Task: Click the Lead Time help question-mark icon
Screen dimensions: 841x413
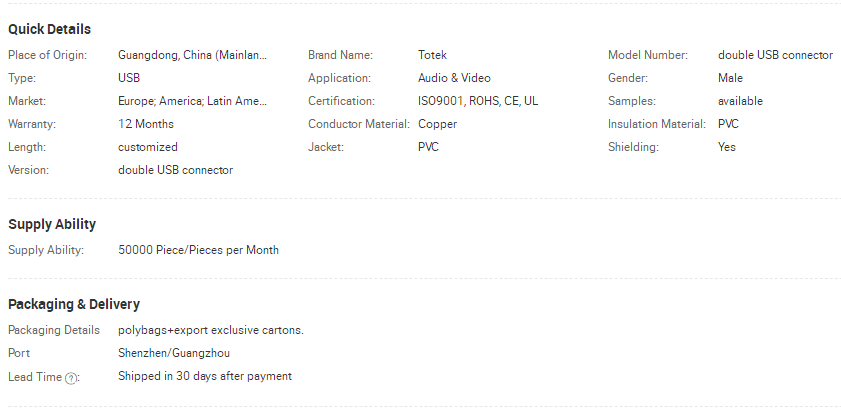Action: pos(71,377)
